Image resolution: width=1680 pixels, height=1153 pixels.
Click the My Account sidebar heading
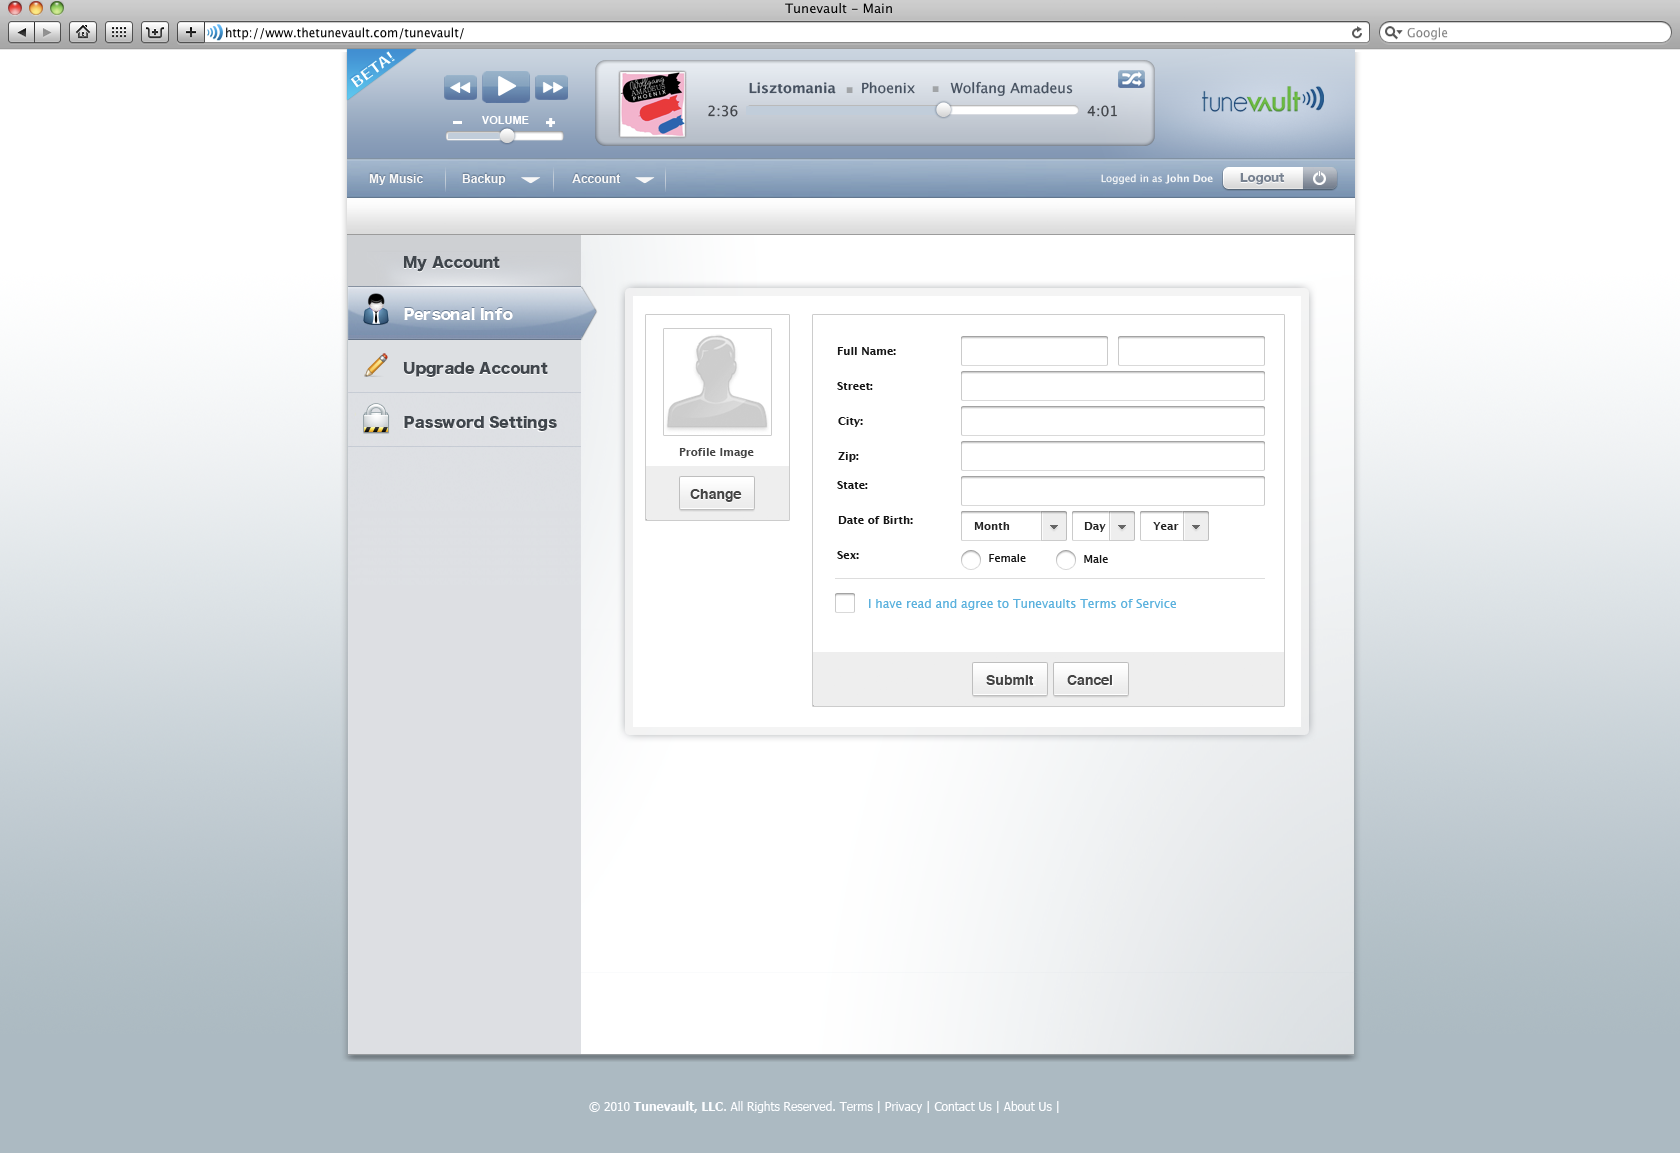(x=451, y=262)
